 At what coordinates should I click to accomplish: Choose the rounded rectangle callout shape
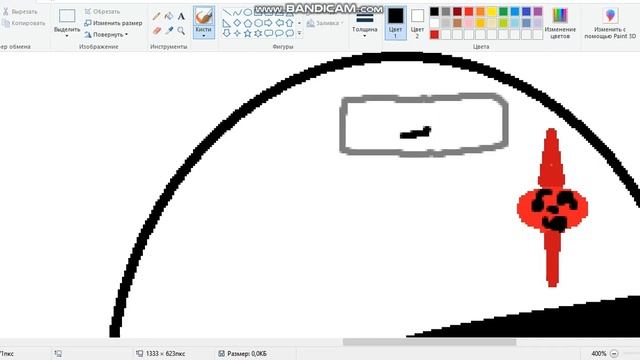[x=269, y=33]
